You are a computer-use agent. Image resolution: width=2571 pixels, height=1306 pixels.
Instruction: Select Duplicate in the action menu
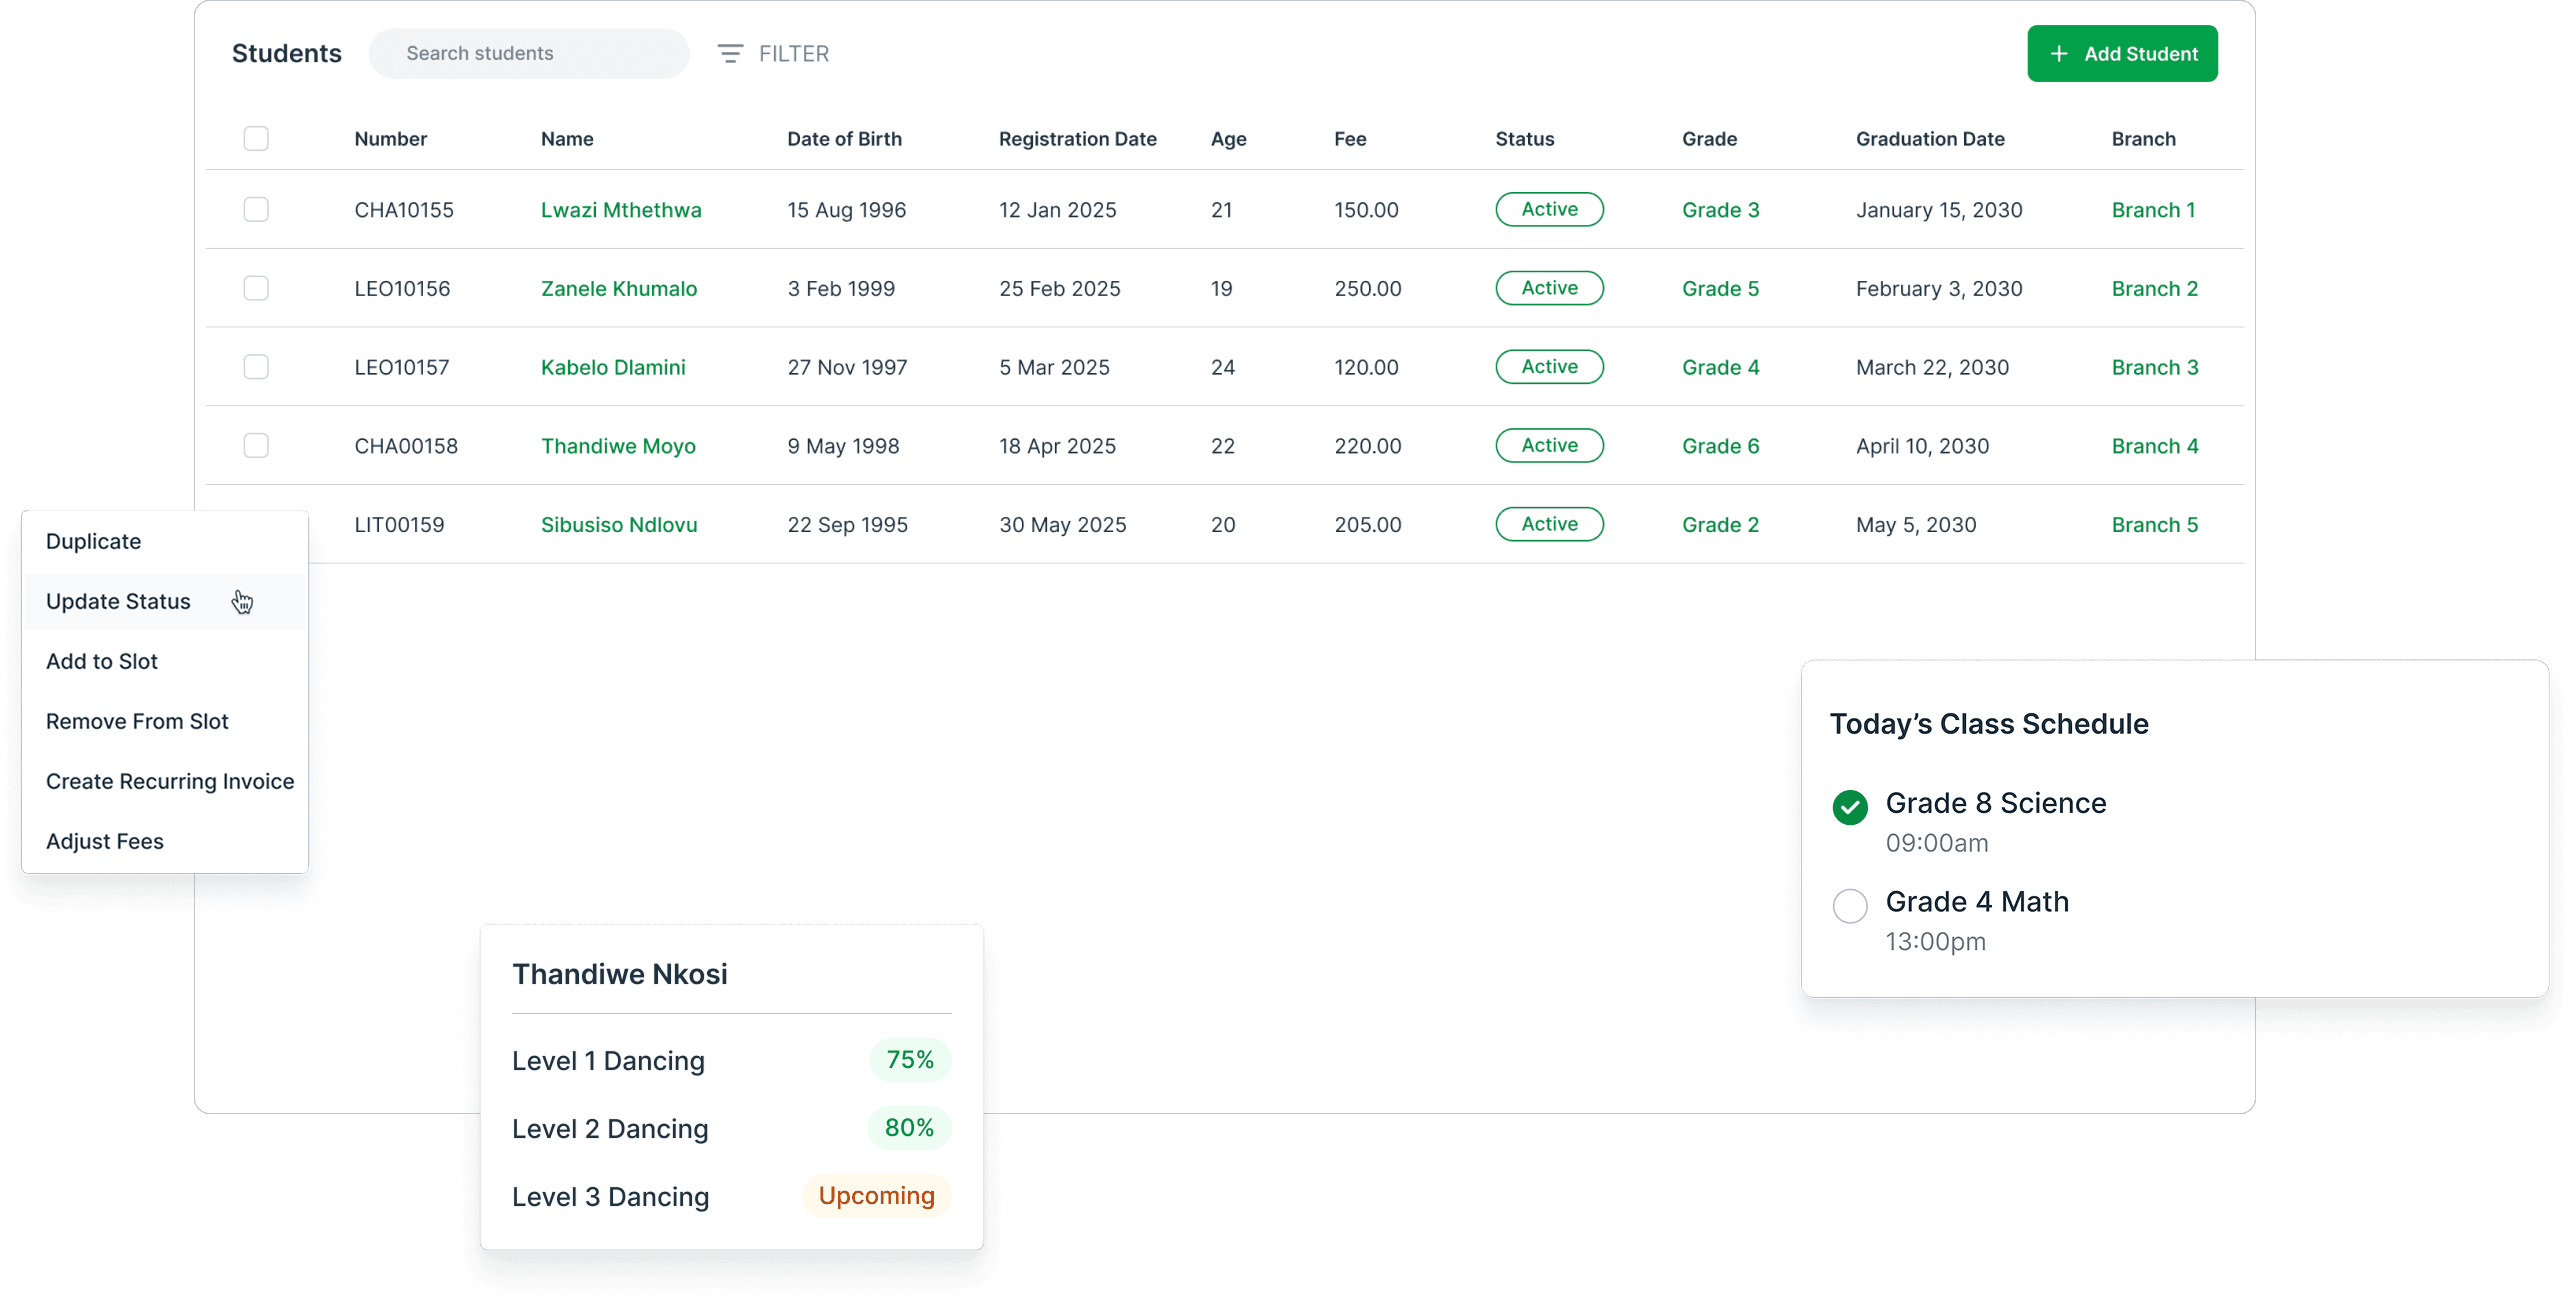pos(93,541)
